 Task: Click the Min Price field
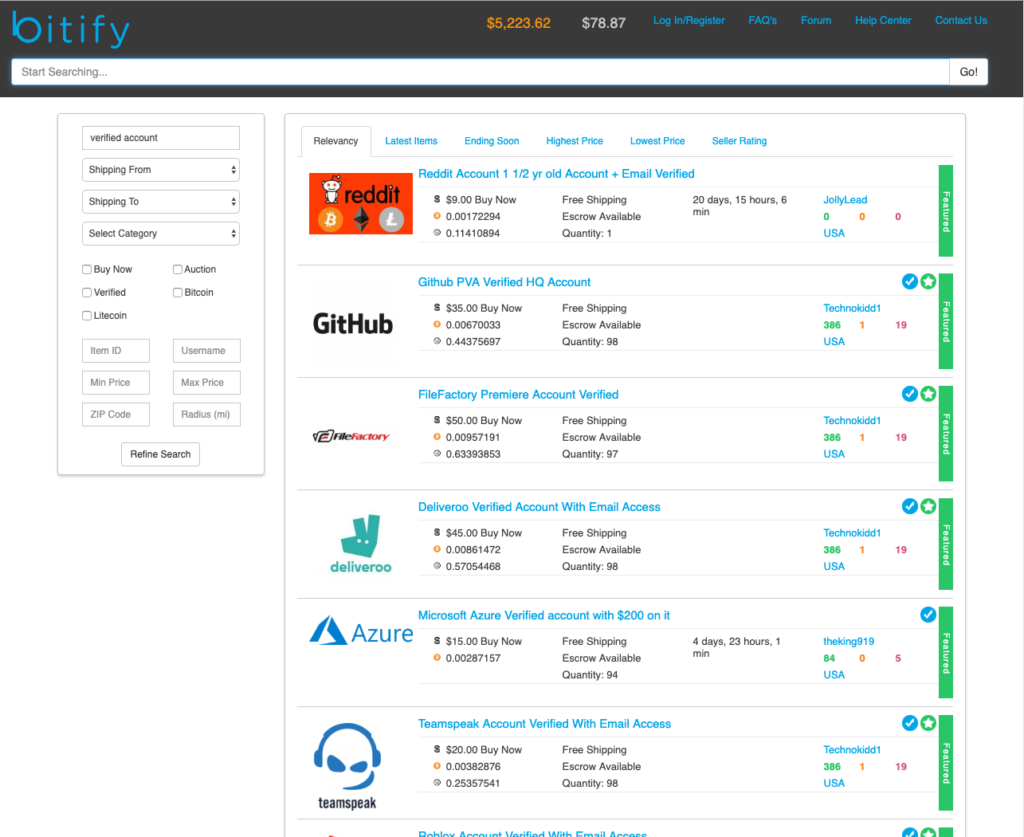click(x=116, y=383)
